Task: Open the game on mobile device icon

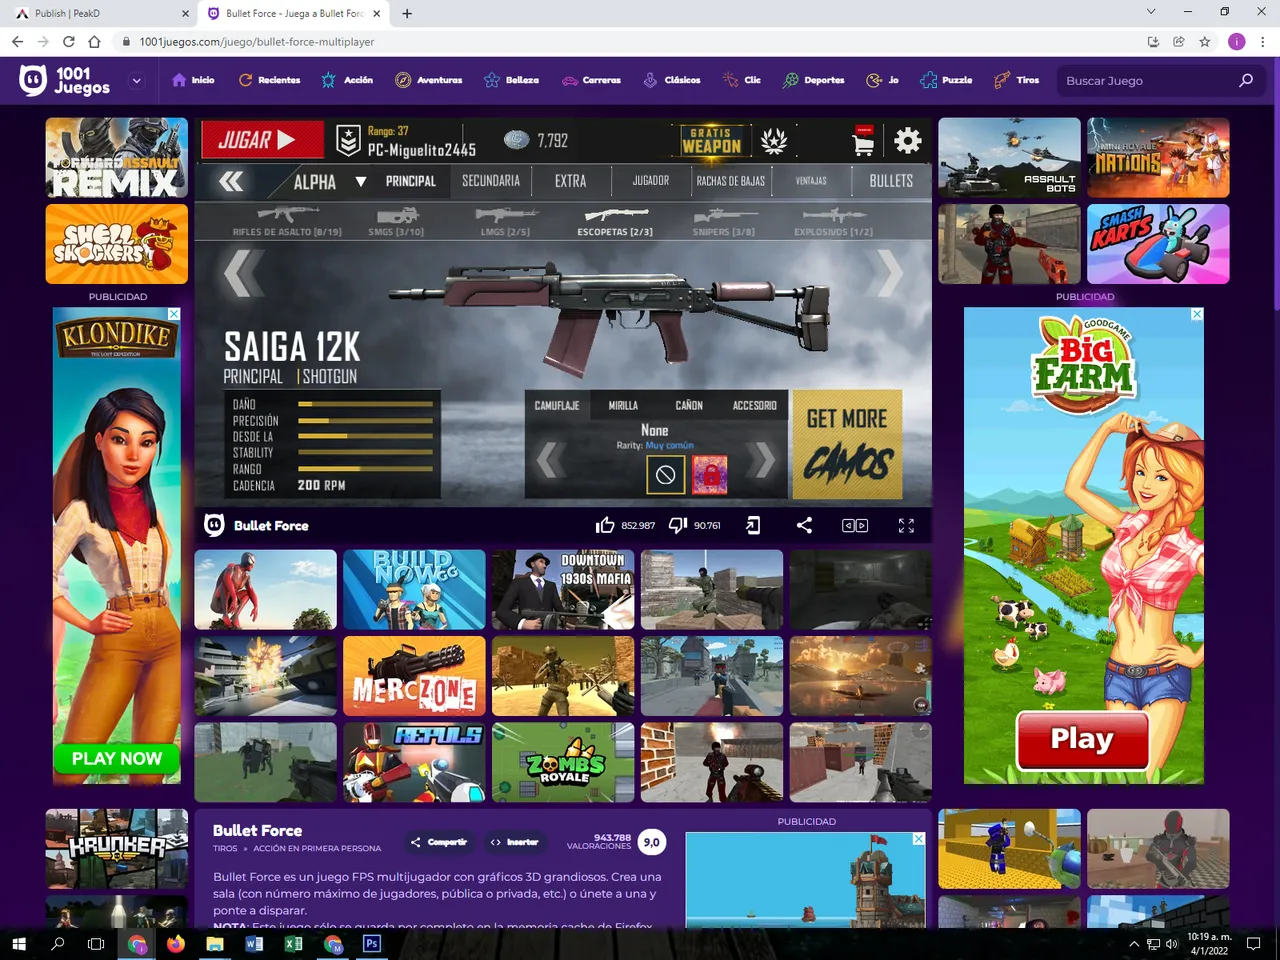Action: pos(753,525)
